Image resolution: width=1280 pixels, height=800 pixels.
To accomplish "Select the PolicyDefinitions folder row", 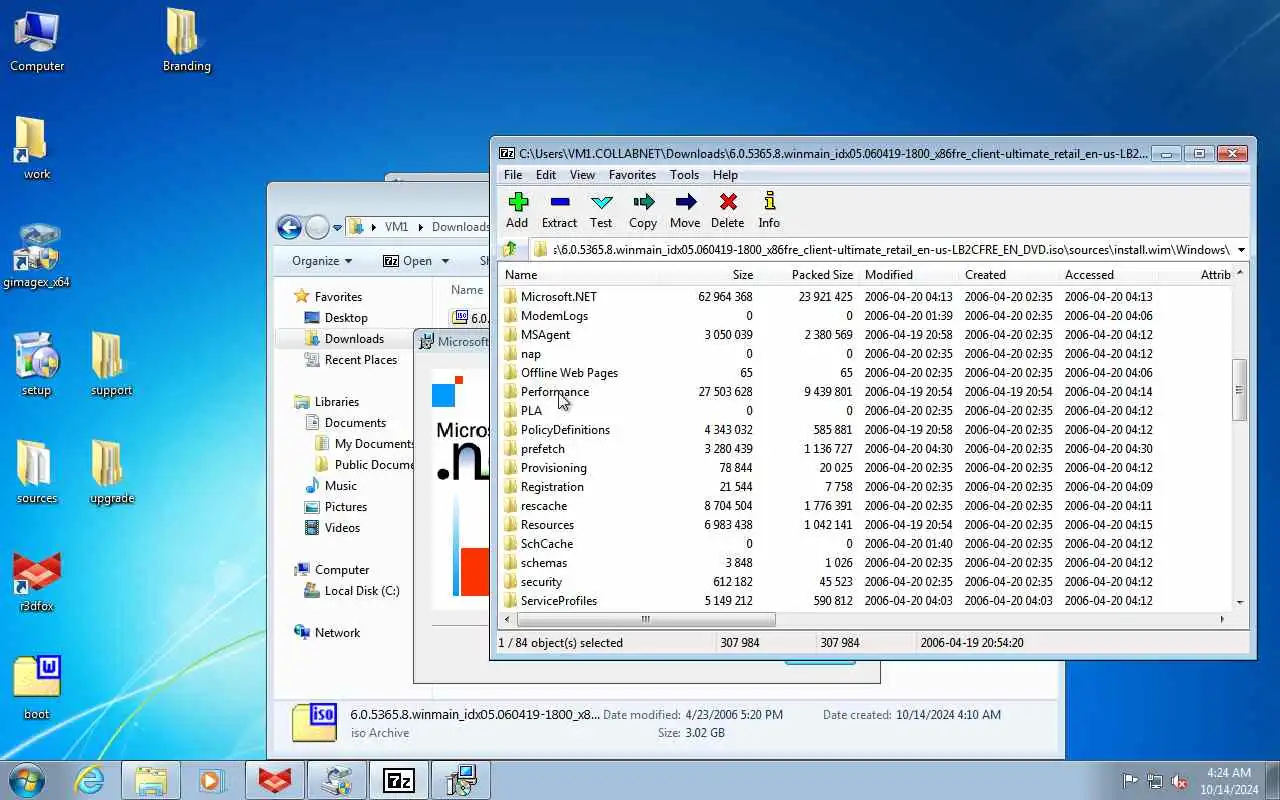I will point(866,429).
